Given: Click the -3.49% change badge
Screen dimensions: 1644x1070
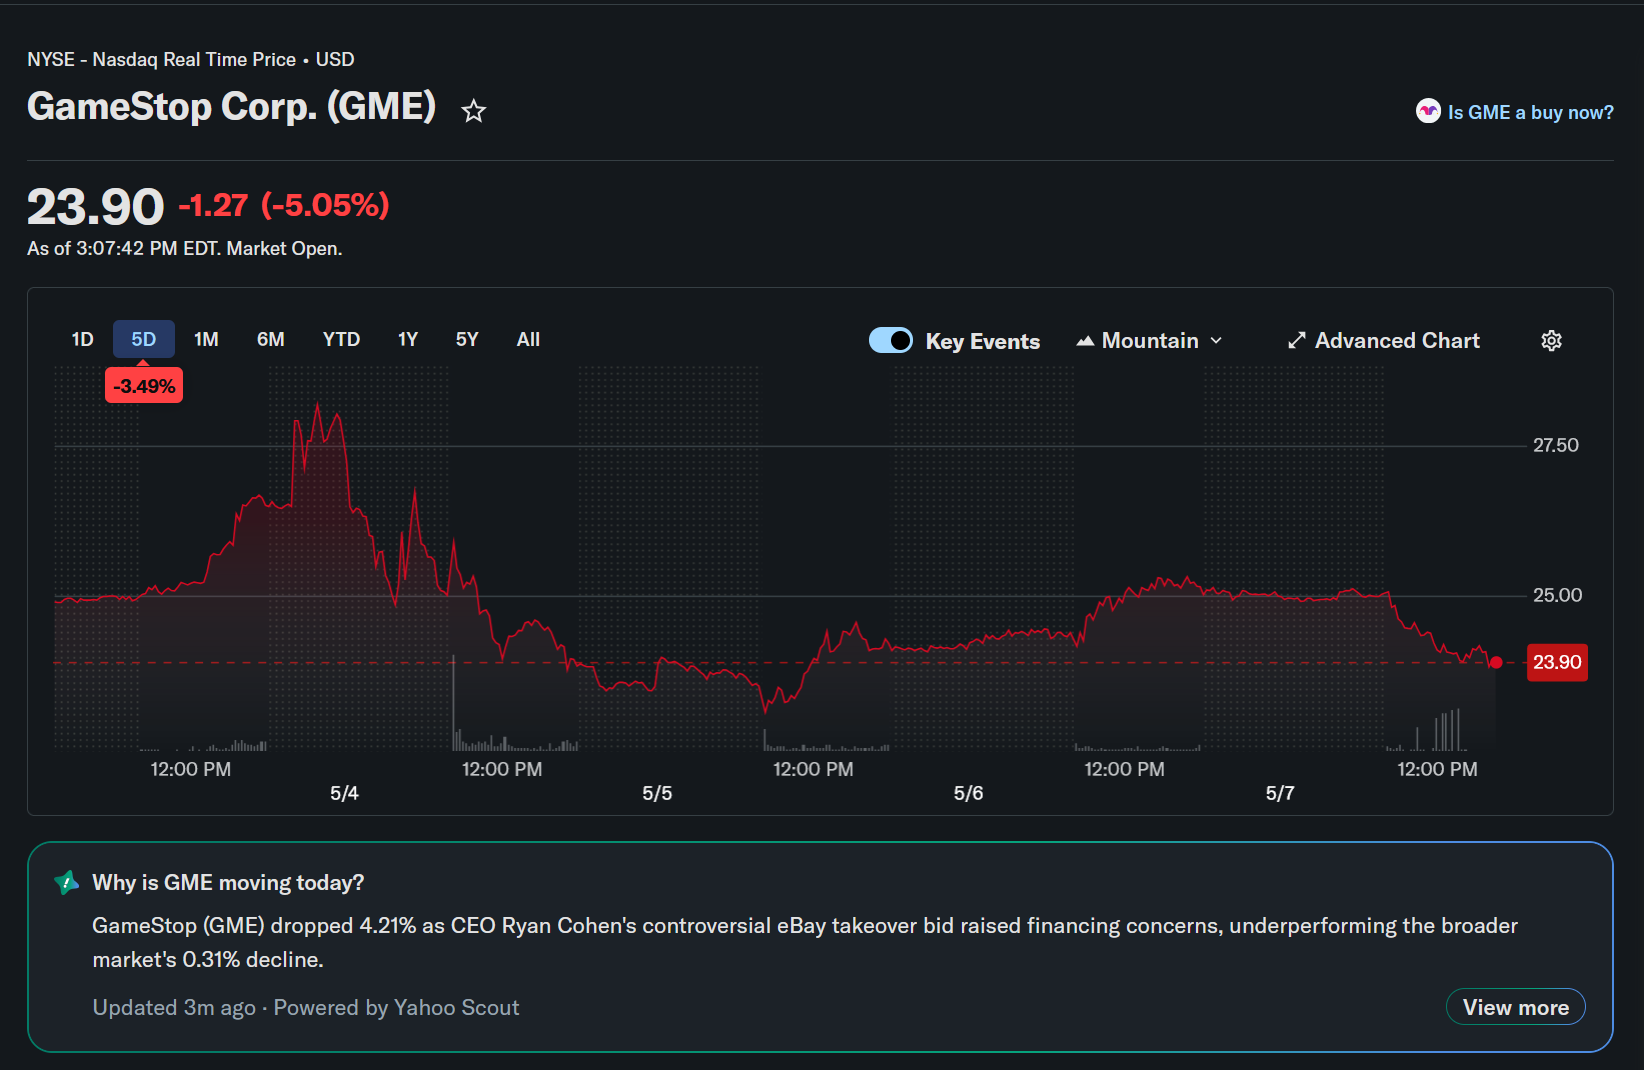Looking at the screenshot, I should tap(144, 386).
